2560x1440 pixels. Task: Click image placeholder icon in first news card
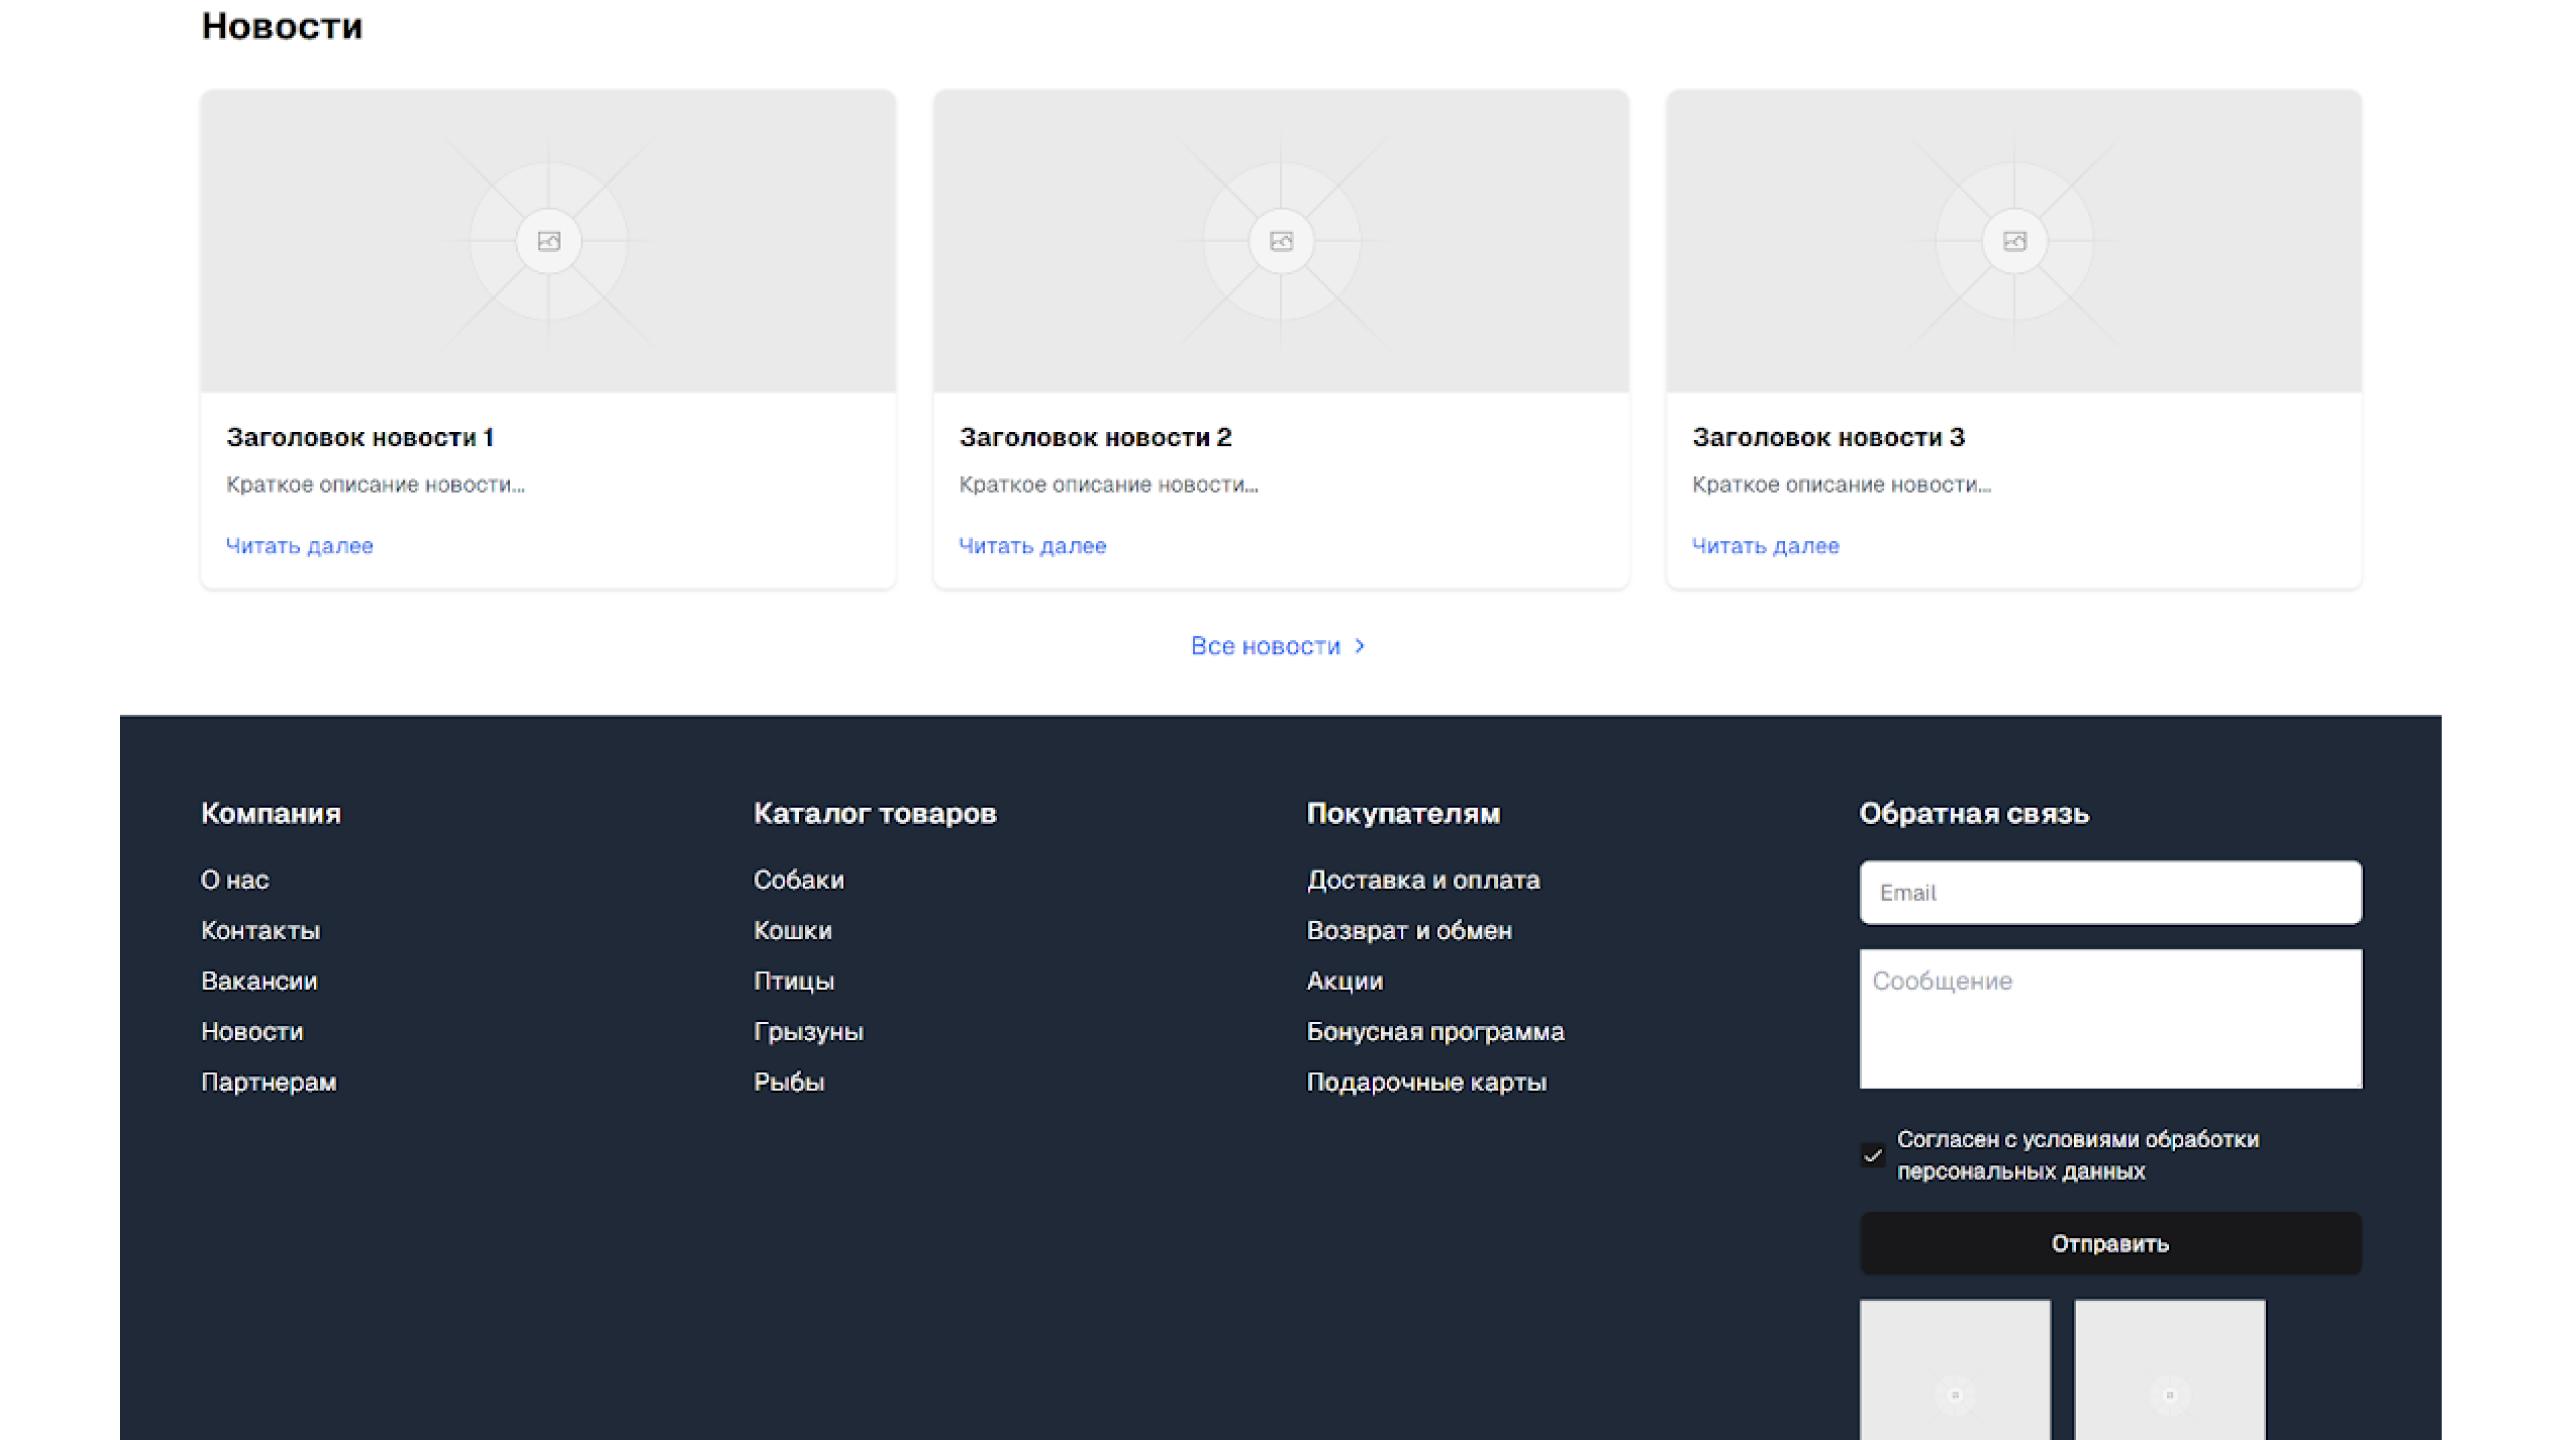(548, 241)
